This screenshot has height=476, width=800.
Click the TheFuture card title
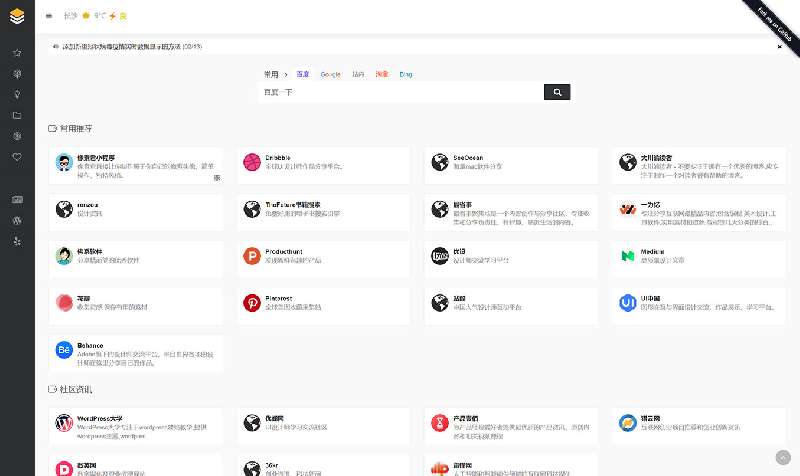click(x=293, y=205)
